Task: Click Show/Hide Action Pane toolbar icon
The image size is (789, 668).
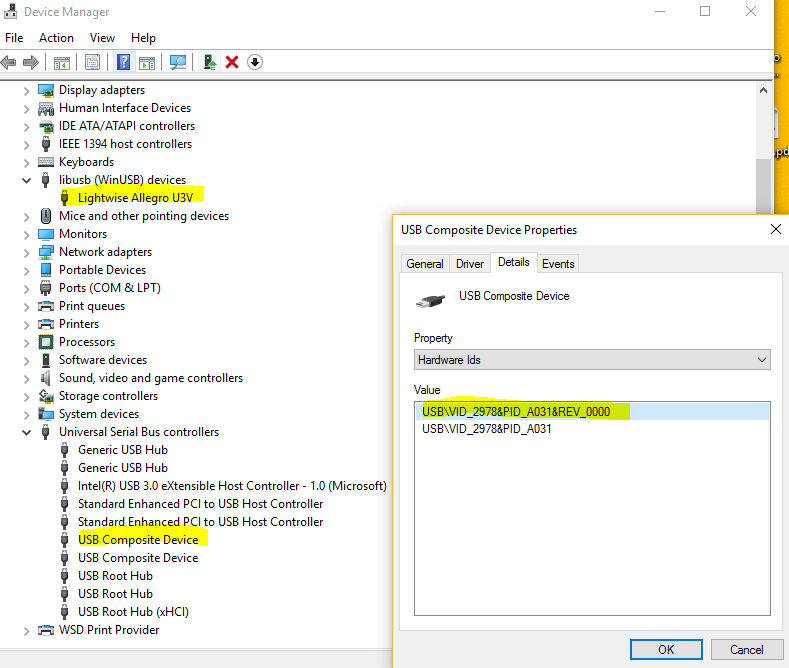Action: 147,63
